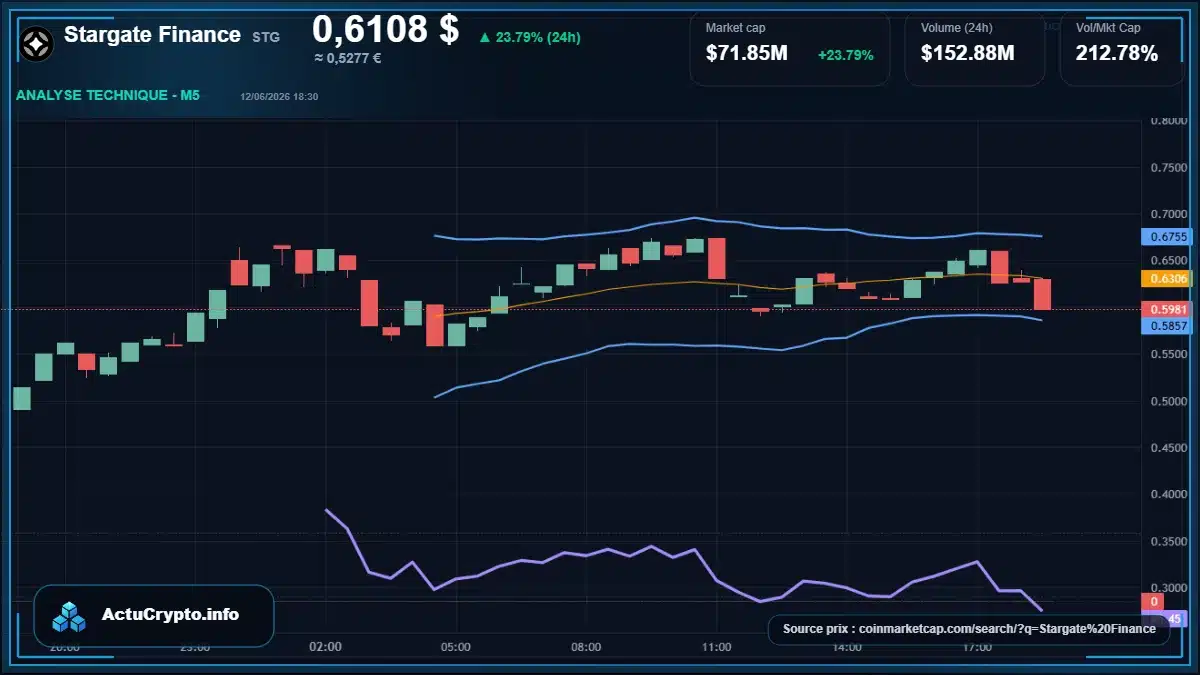Click the ANALYSE TECHNIQUE - M5 heading

[108, 96]
